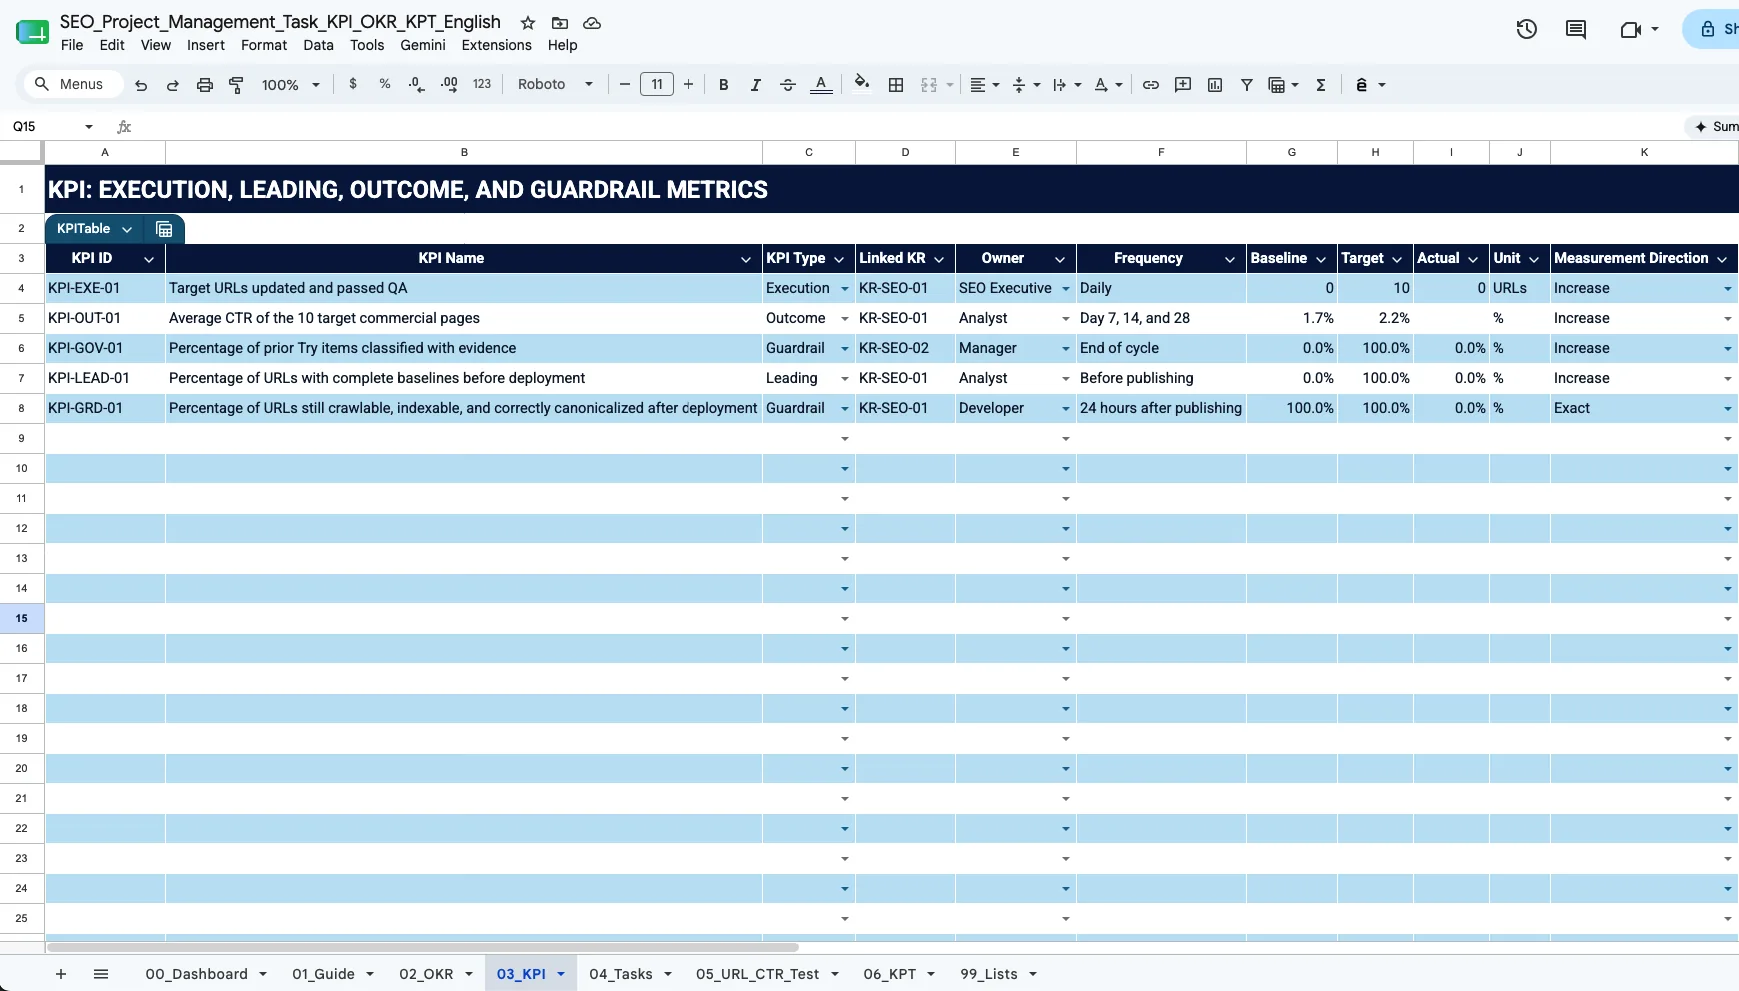Add a new sheet
This screenshot has width=1739, height=991.
click(x=61, y=974)
